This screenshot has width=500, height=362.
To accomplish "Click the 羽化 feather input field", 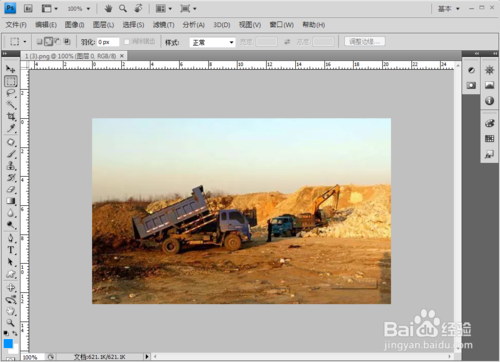I will click(x=108, y=42).
